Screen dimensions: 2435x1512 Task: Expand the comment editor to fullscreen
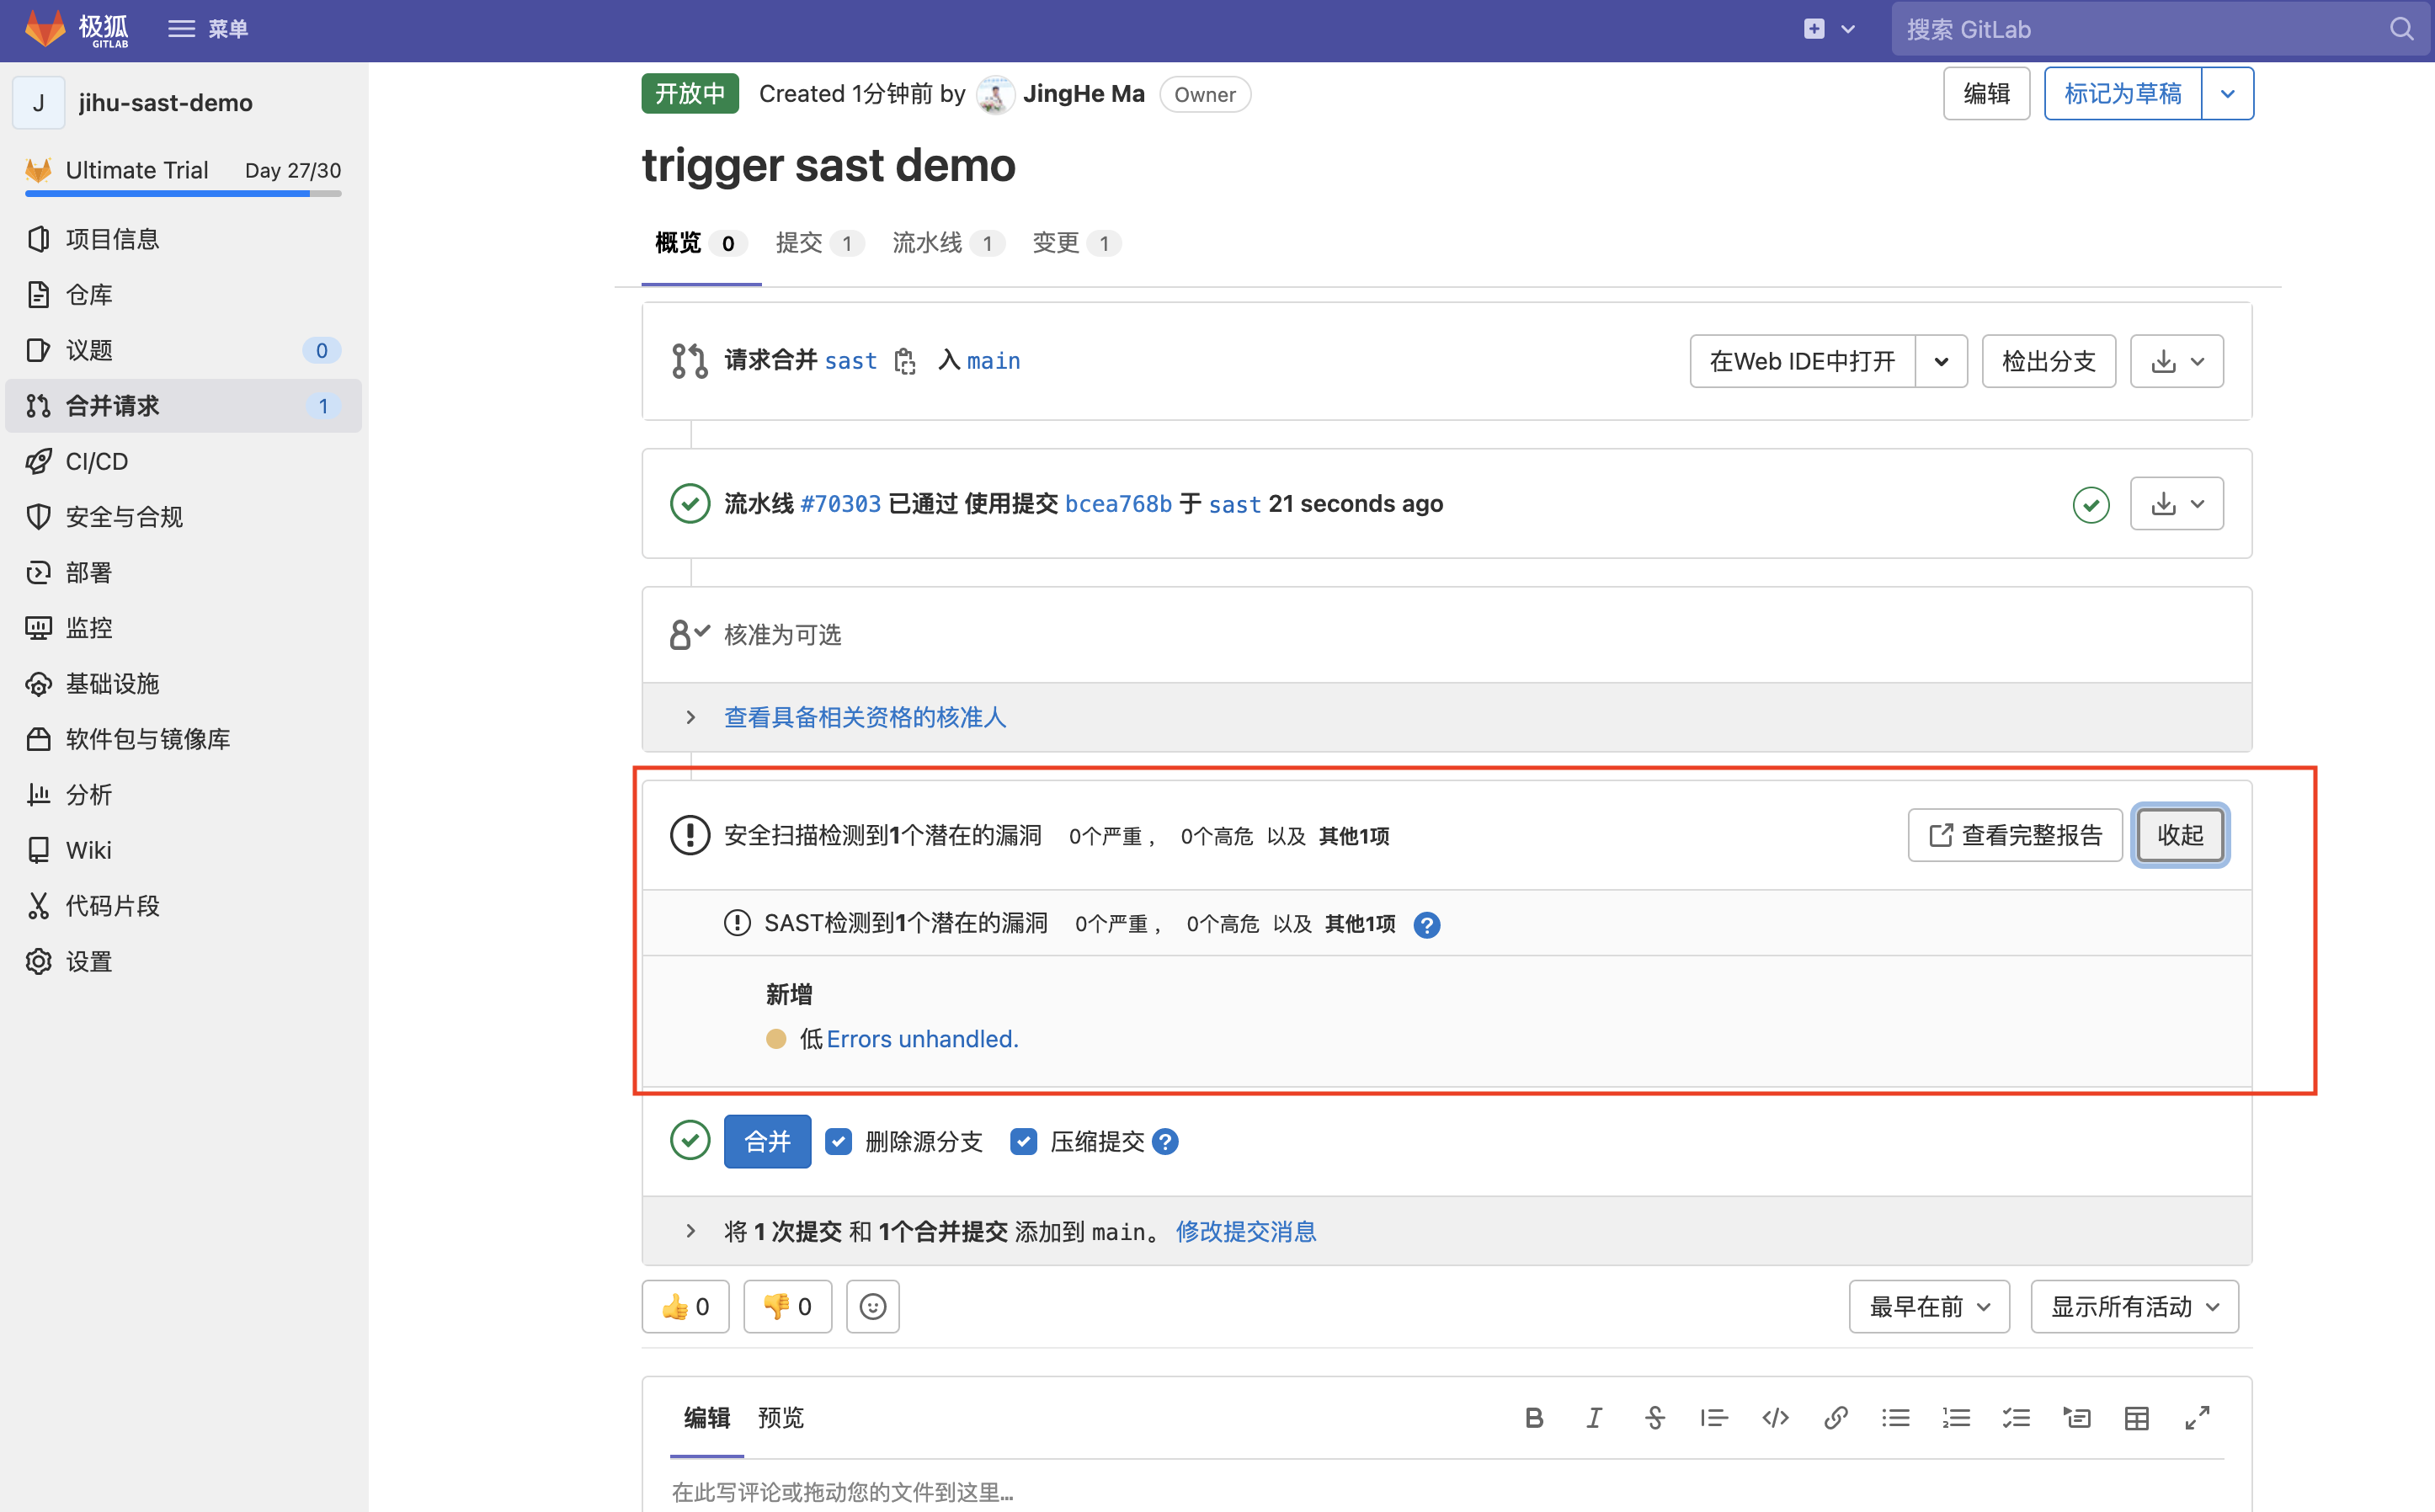pos(2197,1417)
